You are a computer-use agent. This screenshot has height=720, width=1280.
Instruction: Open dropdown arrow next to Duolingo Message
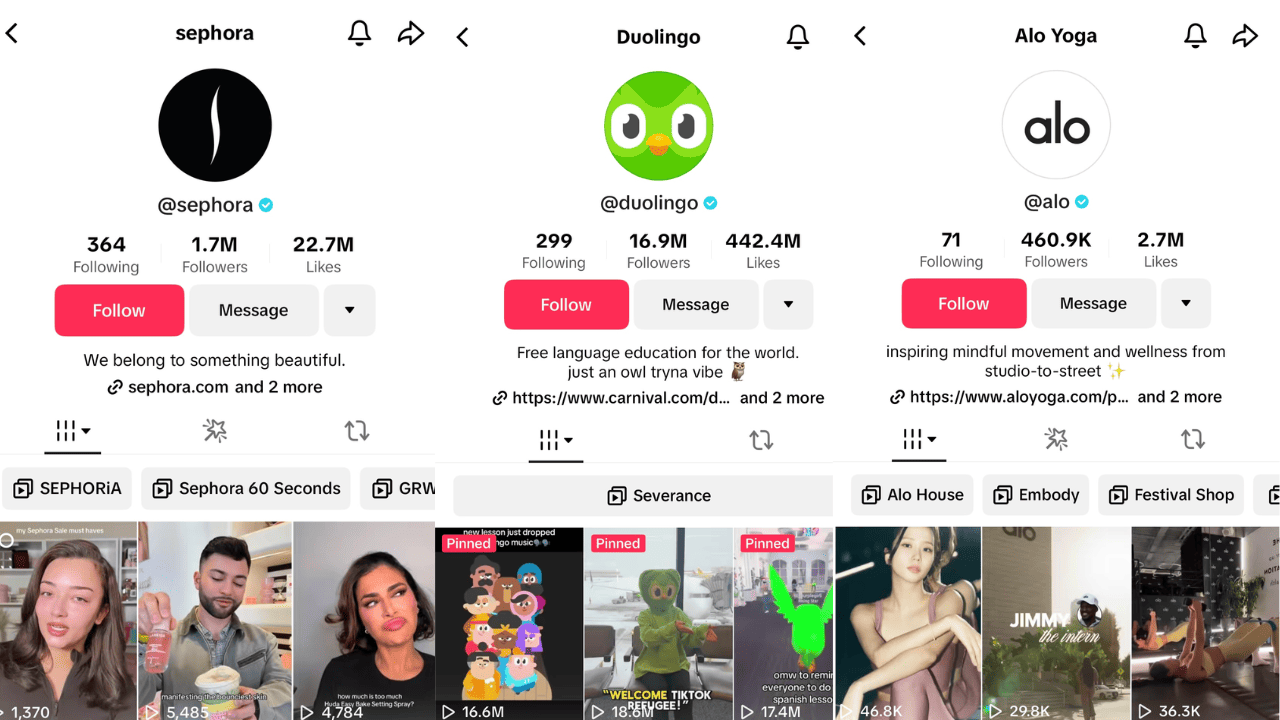[x=788, y=304]
